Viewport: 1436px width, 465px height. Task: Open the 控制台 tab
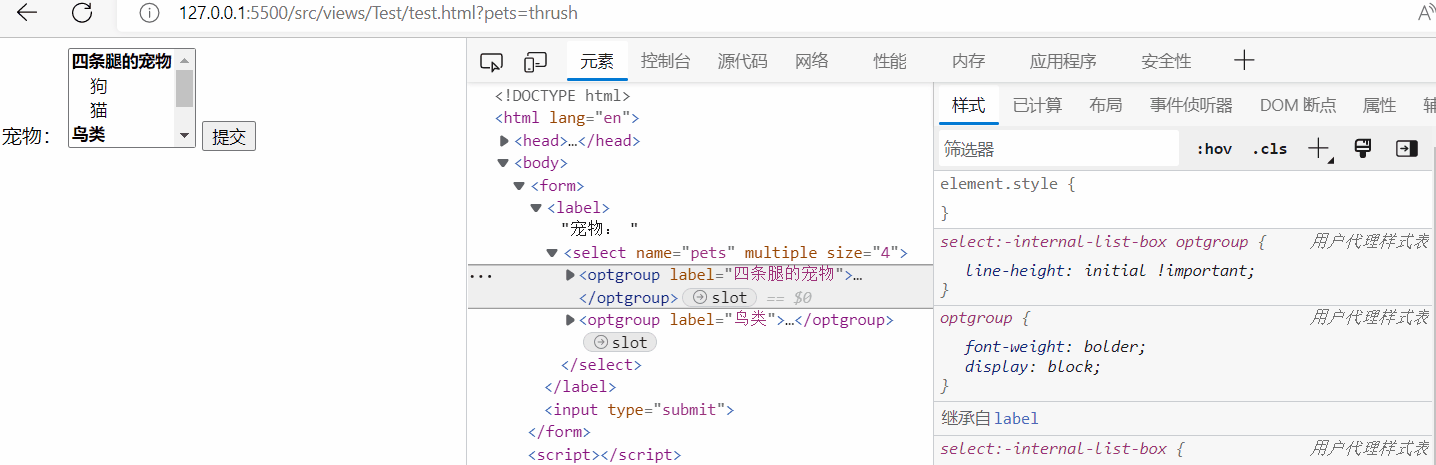[666, 61]
